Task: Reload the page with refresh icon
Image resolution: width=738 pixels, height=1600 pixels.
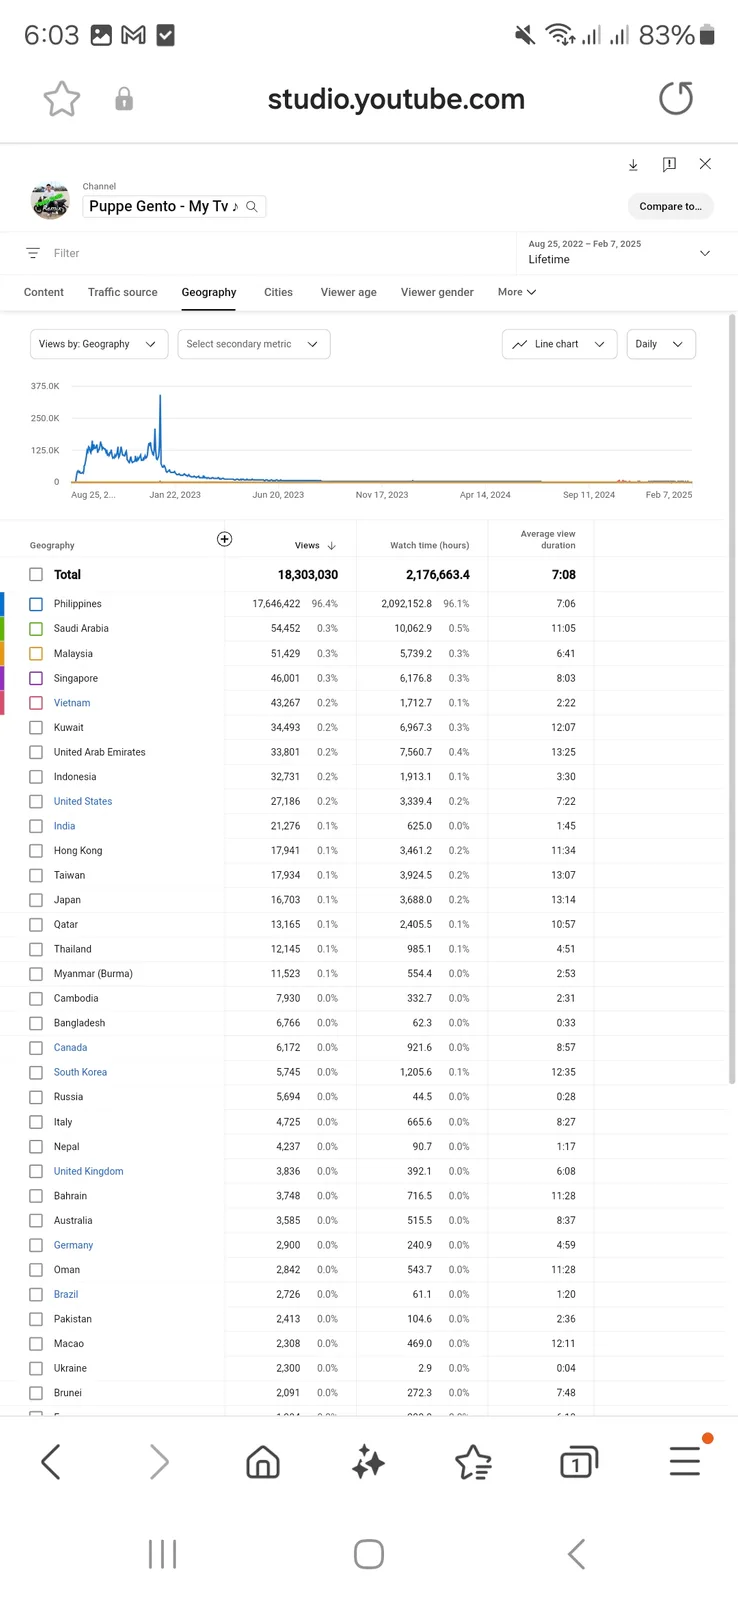Action: point(676,99)
